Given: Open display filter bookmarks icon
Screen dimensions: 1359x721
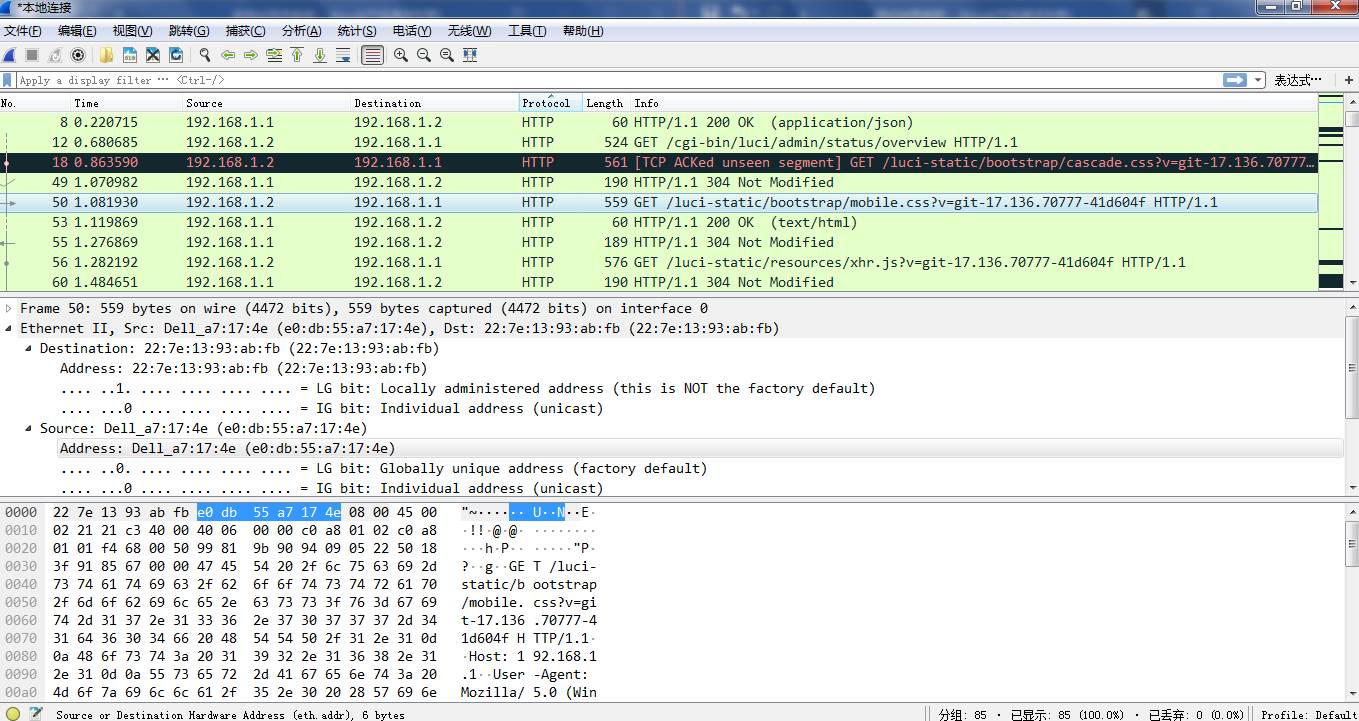Looking at the screenshot, I should 8,80.
